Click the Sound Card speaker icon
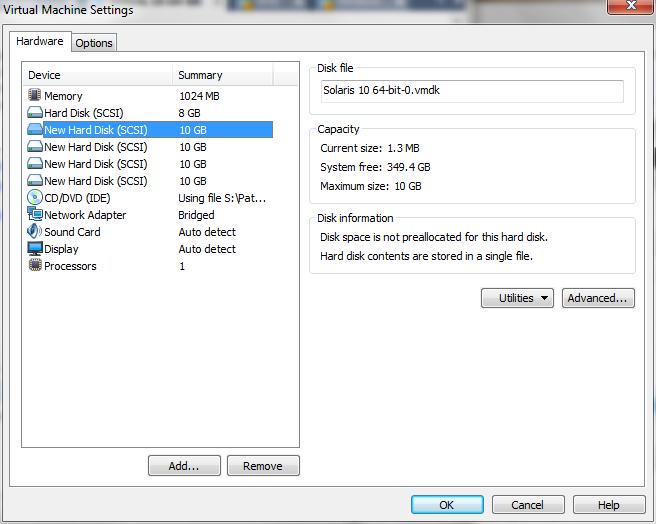656x524 pixels. 35,232
